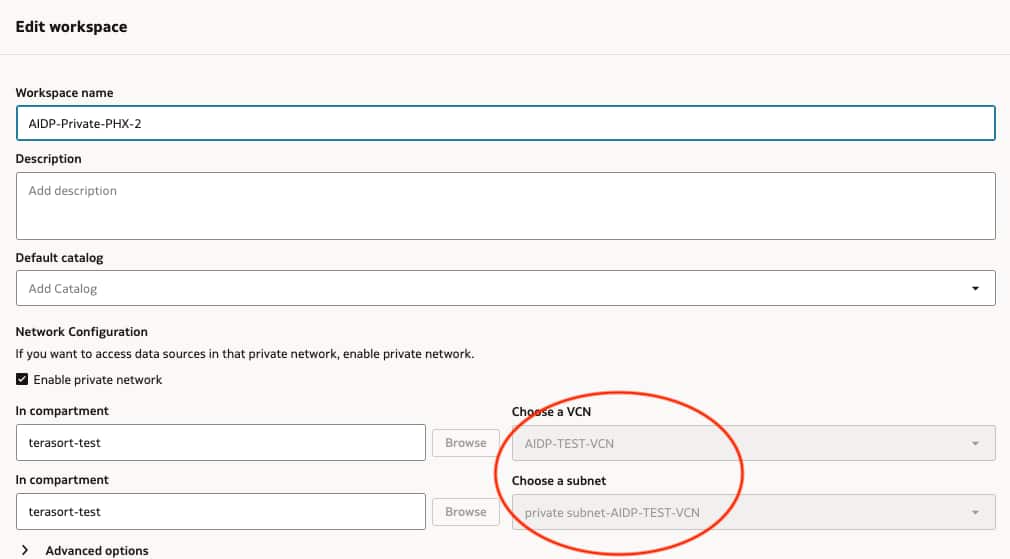This screenshot has width=1010, height=559.
Task: Select the subnet row's In compartment field
Action: point(221,512)
